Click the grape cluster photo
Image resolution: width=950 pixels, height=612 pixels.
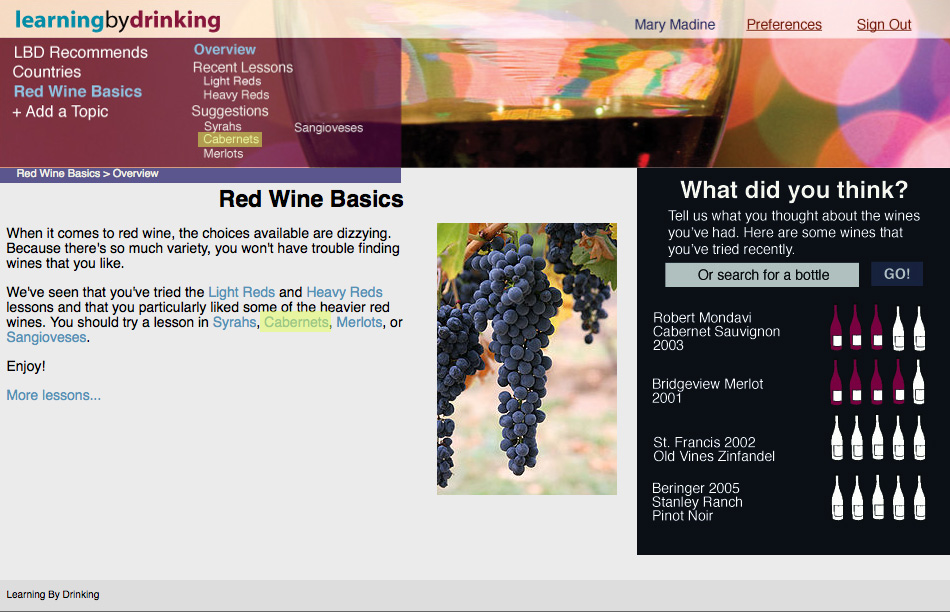[x=526, y=359]
